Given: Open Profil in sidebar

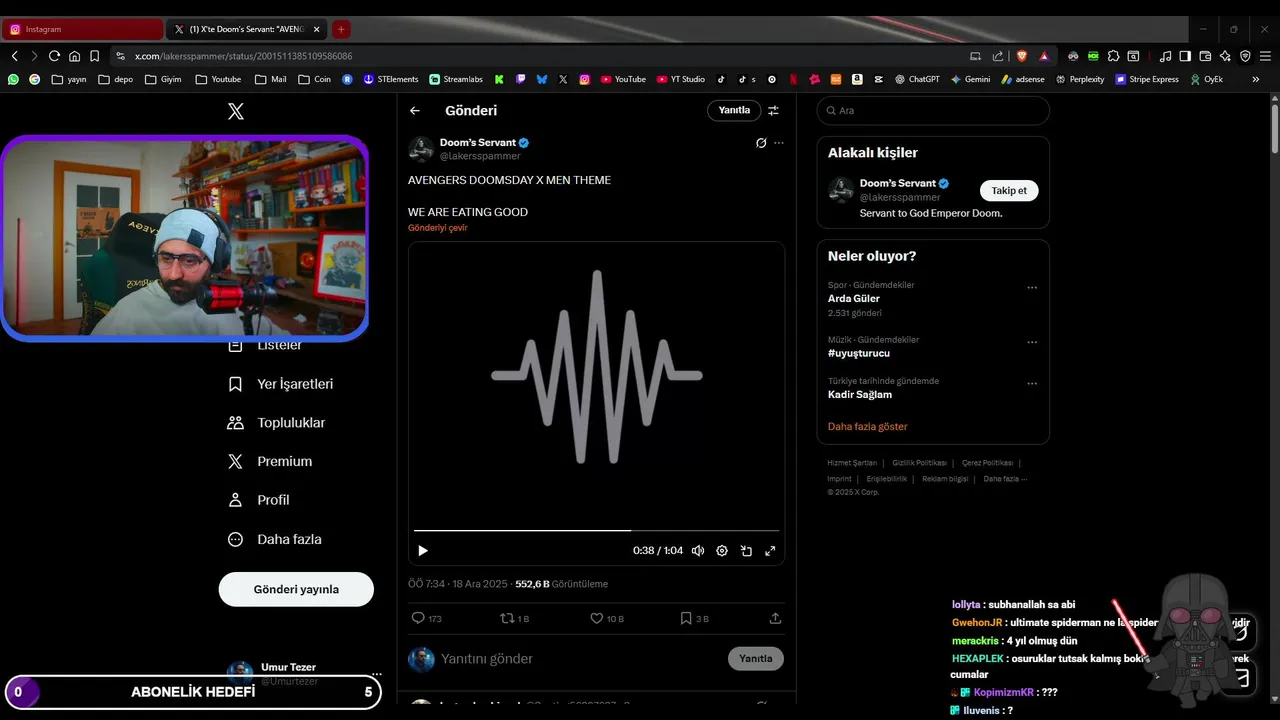Looking at the screenshot, I should point(259,500).
